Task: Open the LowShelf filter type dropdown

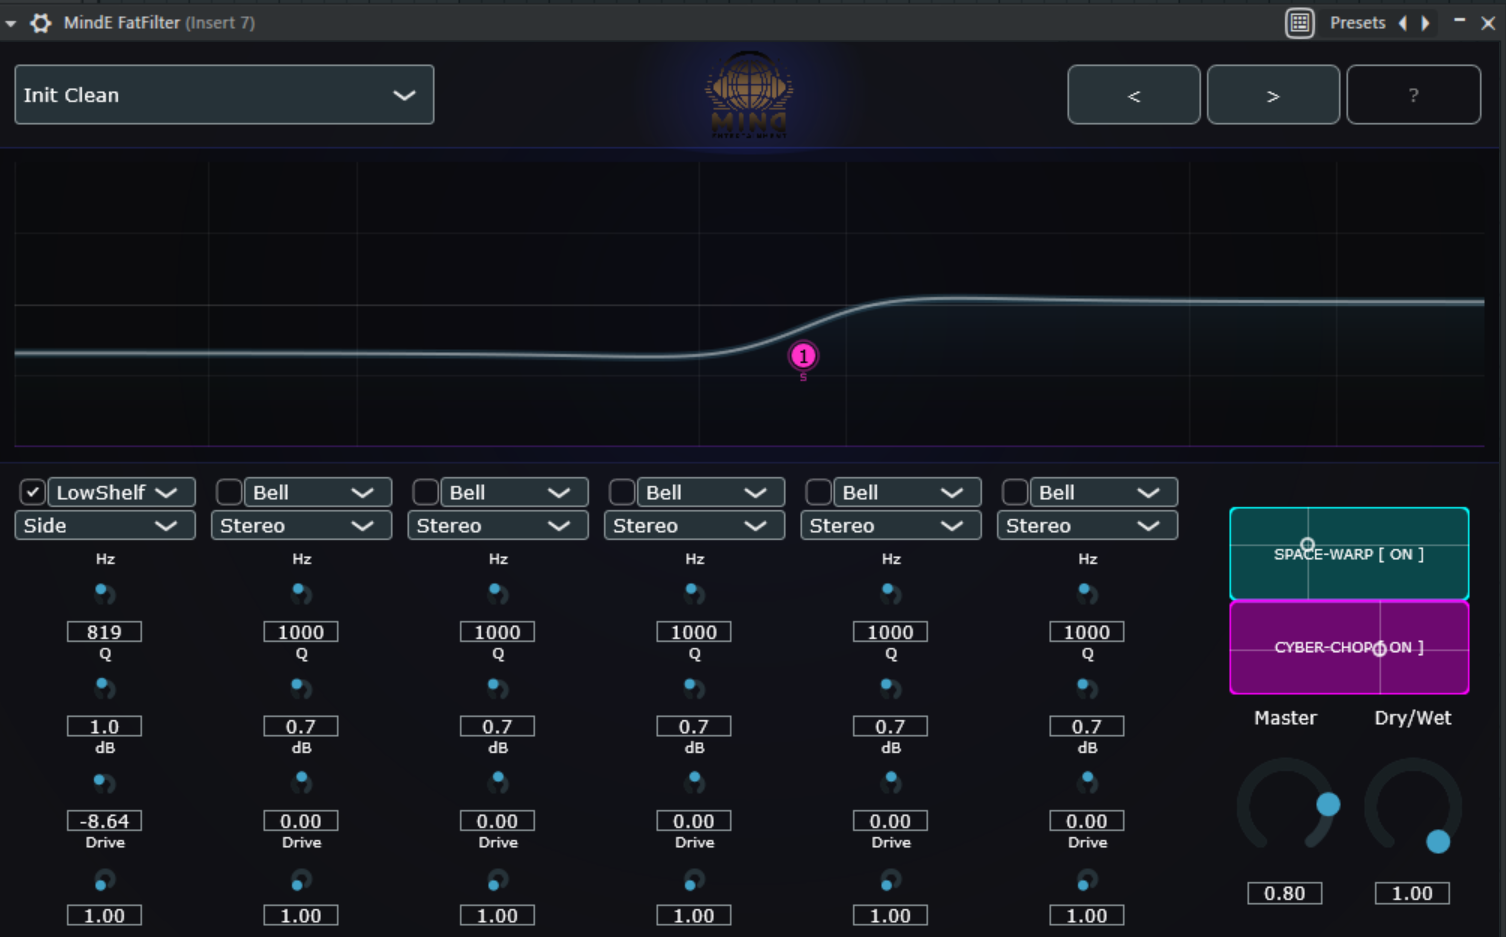Action: 120,492
